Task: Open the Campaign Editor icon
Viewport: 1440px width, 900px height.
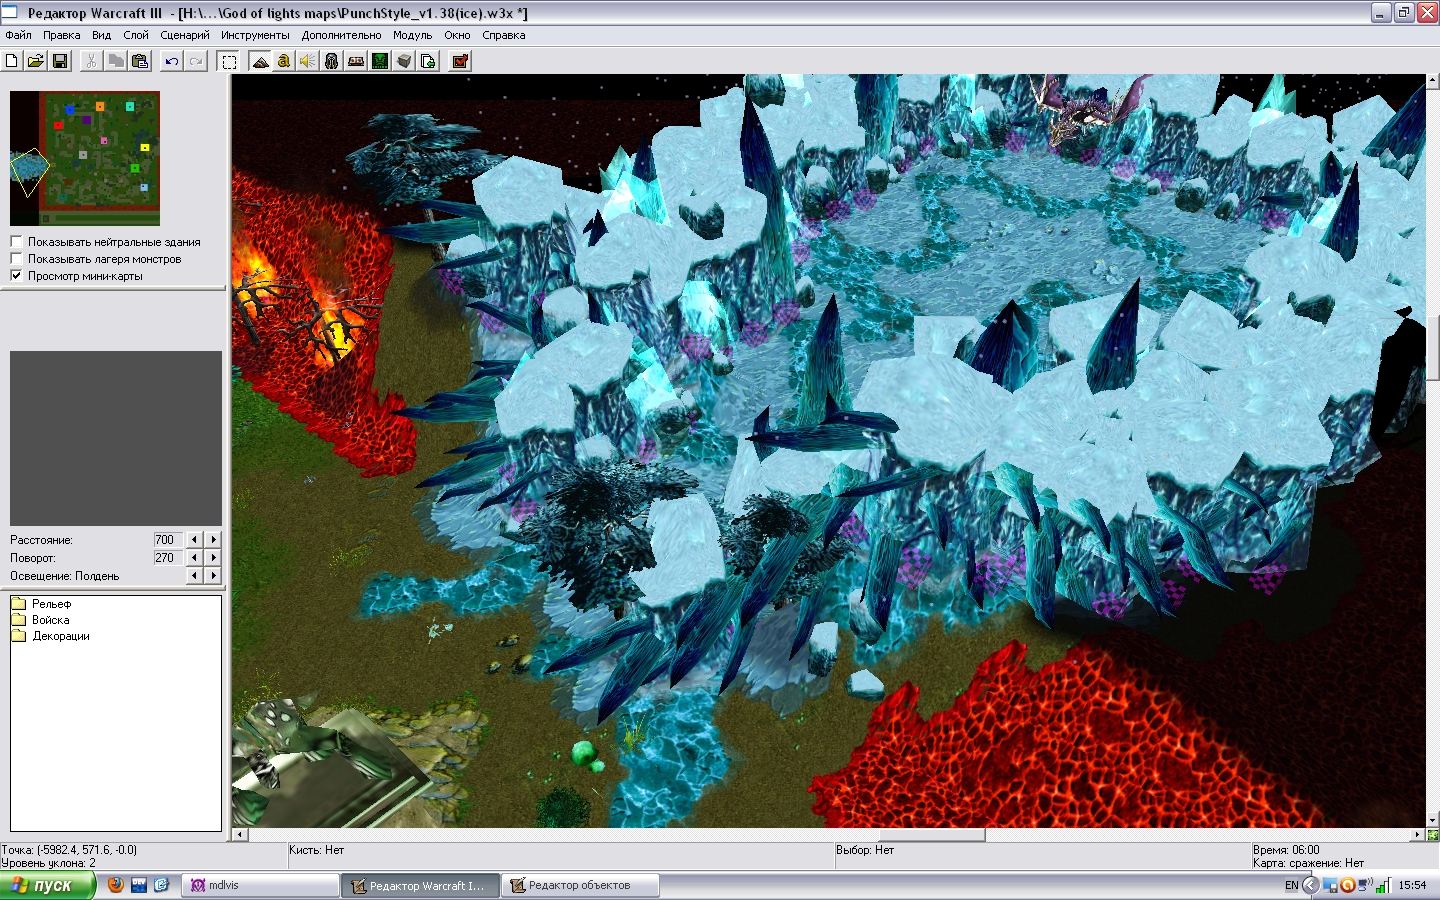Action: click(x=356, y=61)
